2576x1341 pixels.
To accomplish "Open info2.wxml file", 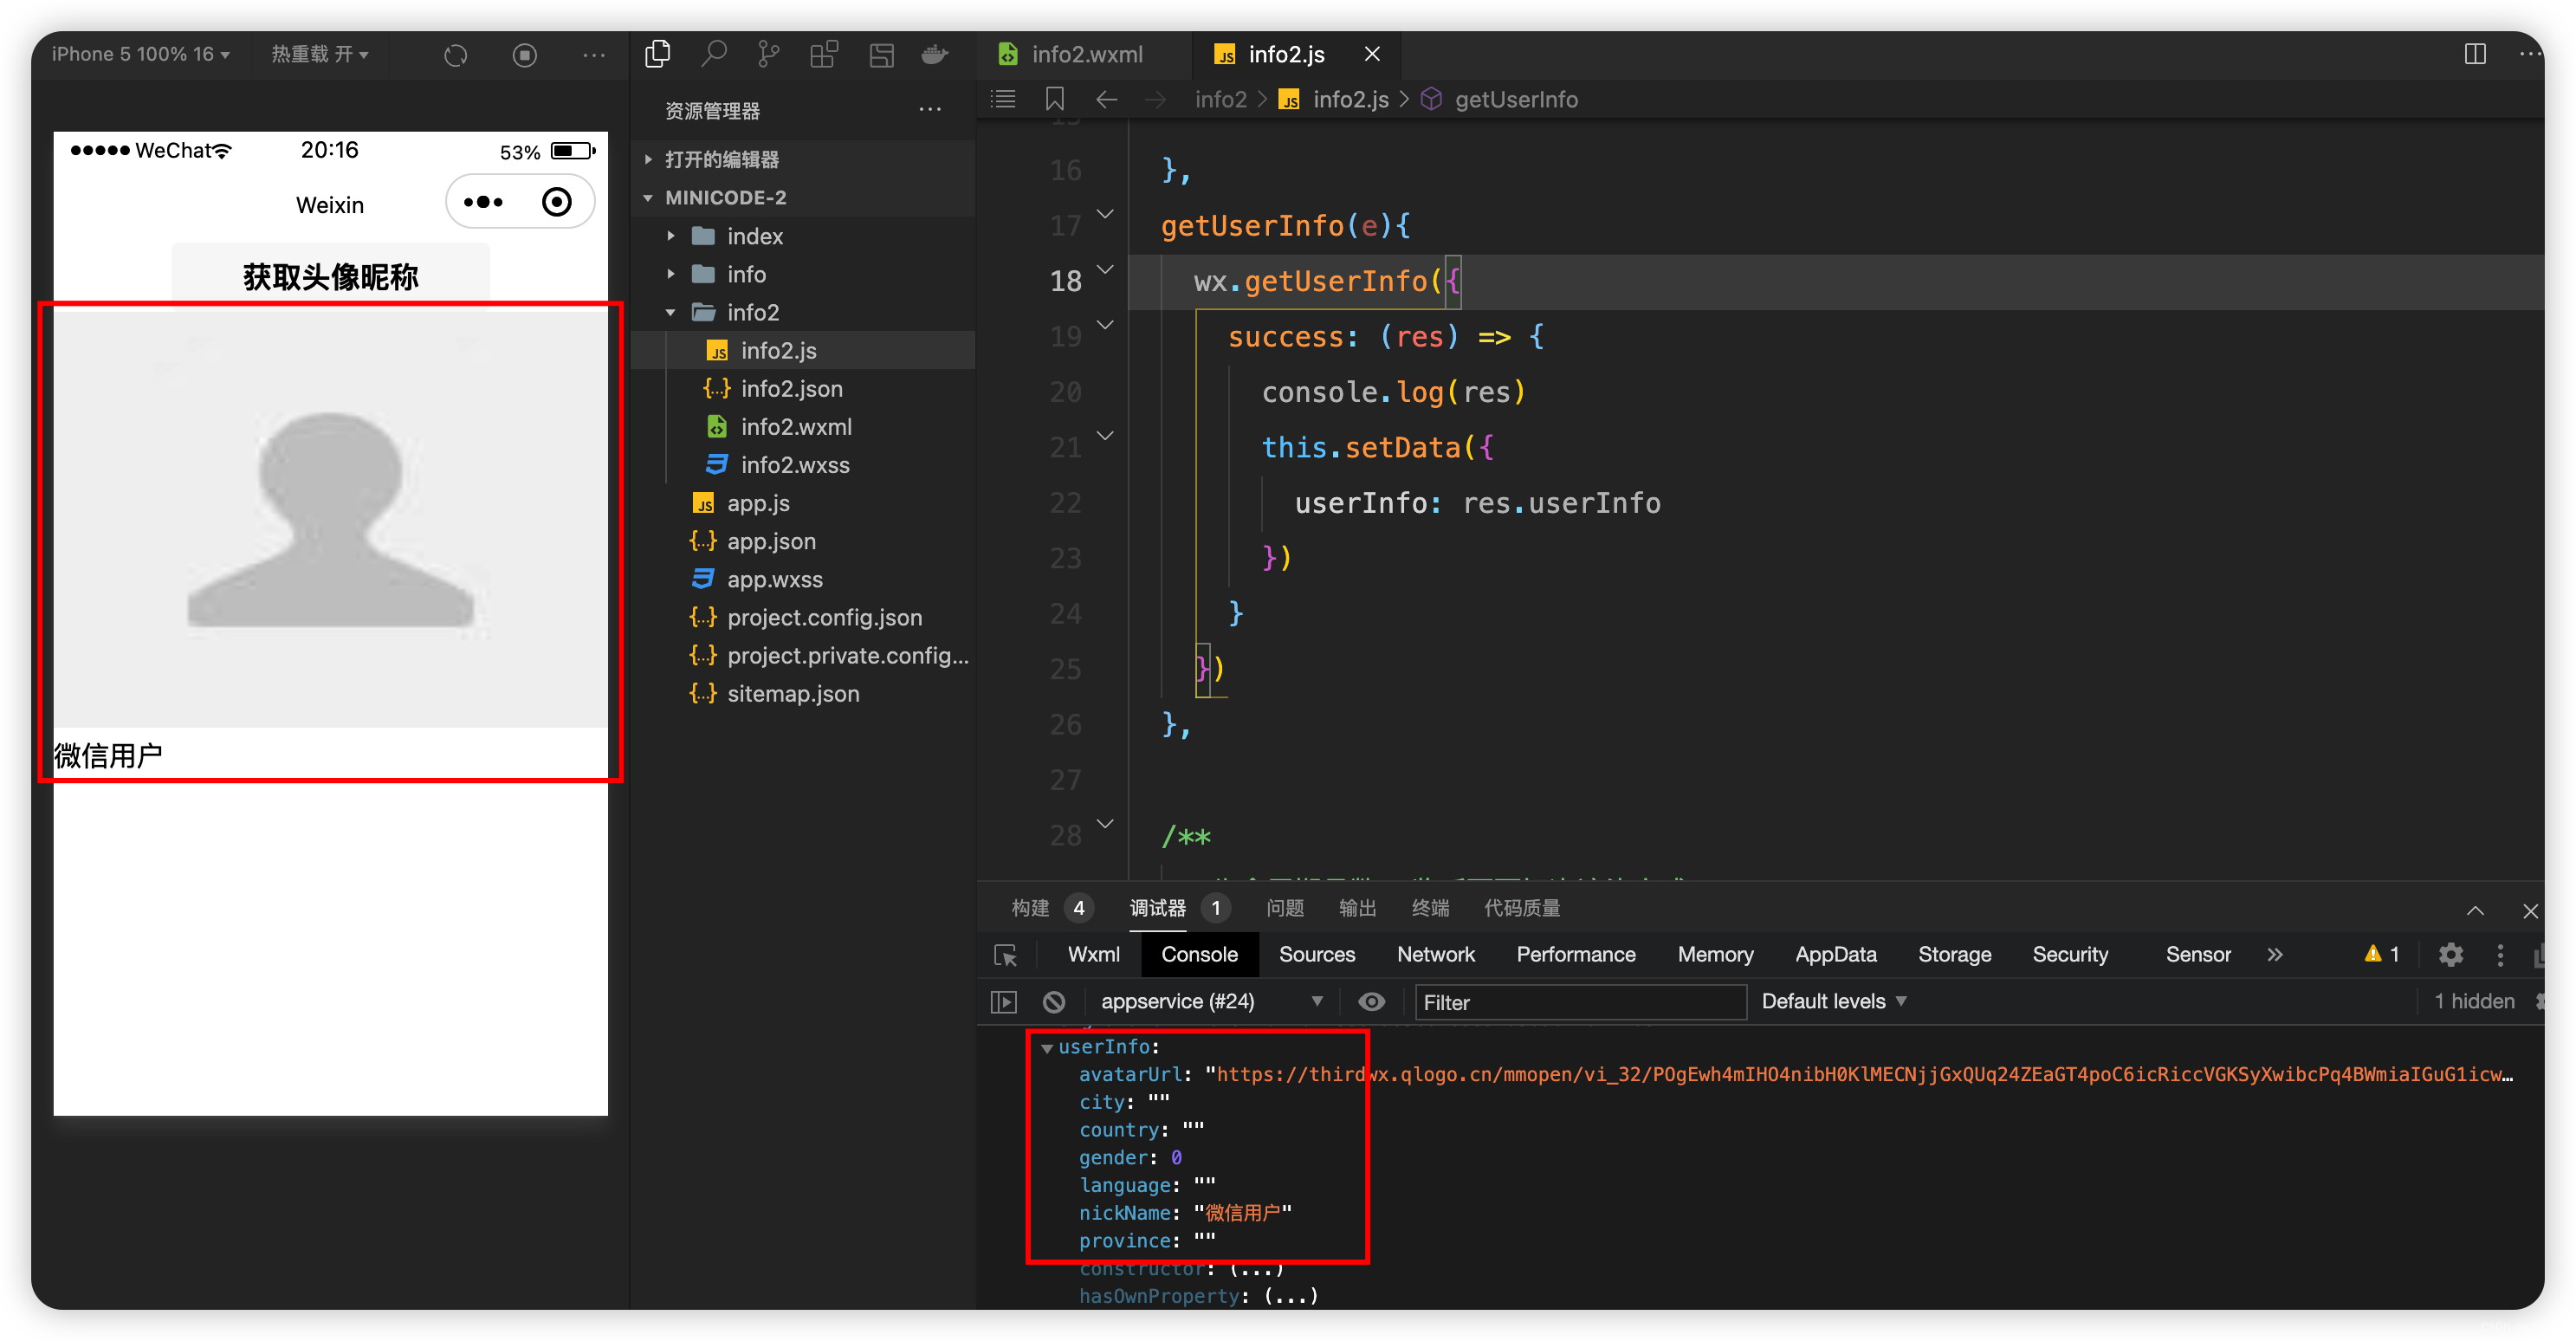I will tap(796, 426).
